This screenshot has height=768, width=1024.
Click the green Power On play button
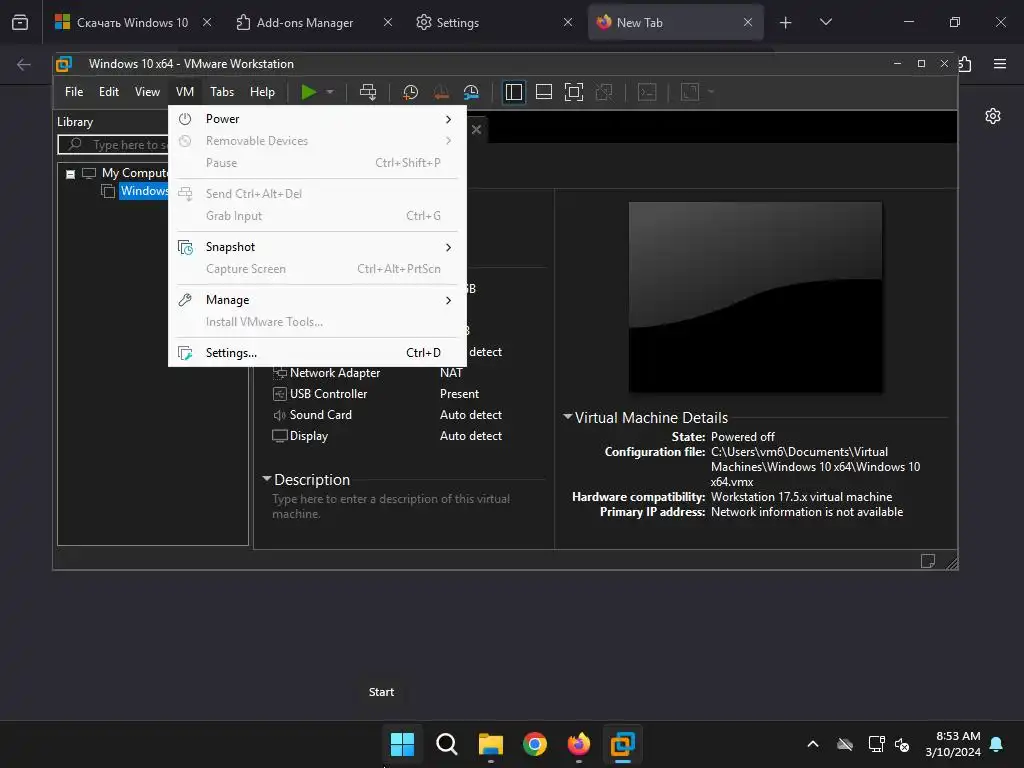tap(309, 92)
